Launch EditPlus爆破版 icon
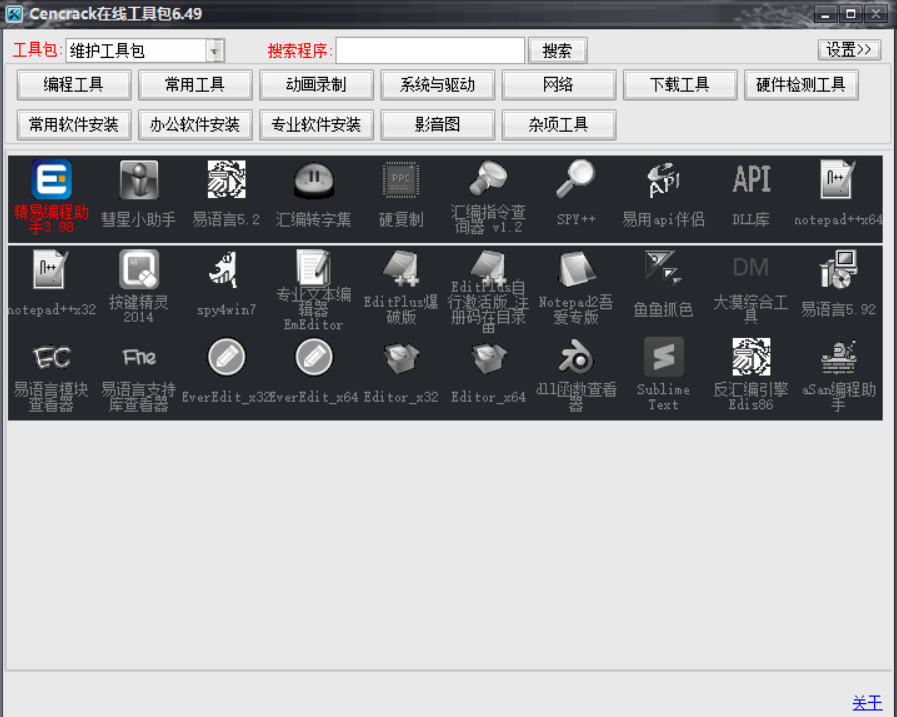897x717 pixels. pyautogui.click(x=401, y=268)
